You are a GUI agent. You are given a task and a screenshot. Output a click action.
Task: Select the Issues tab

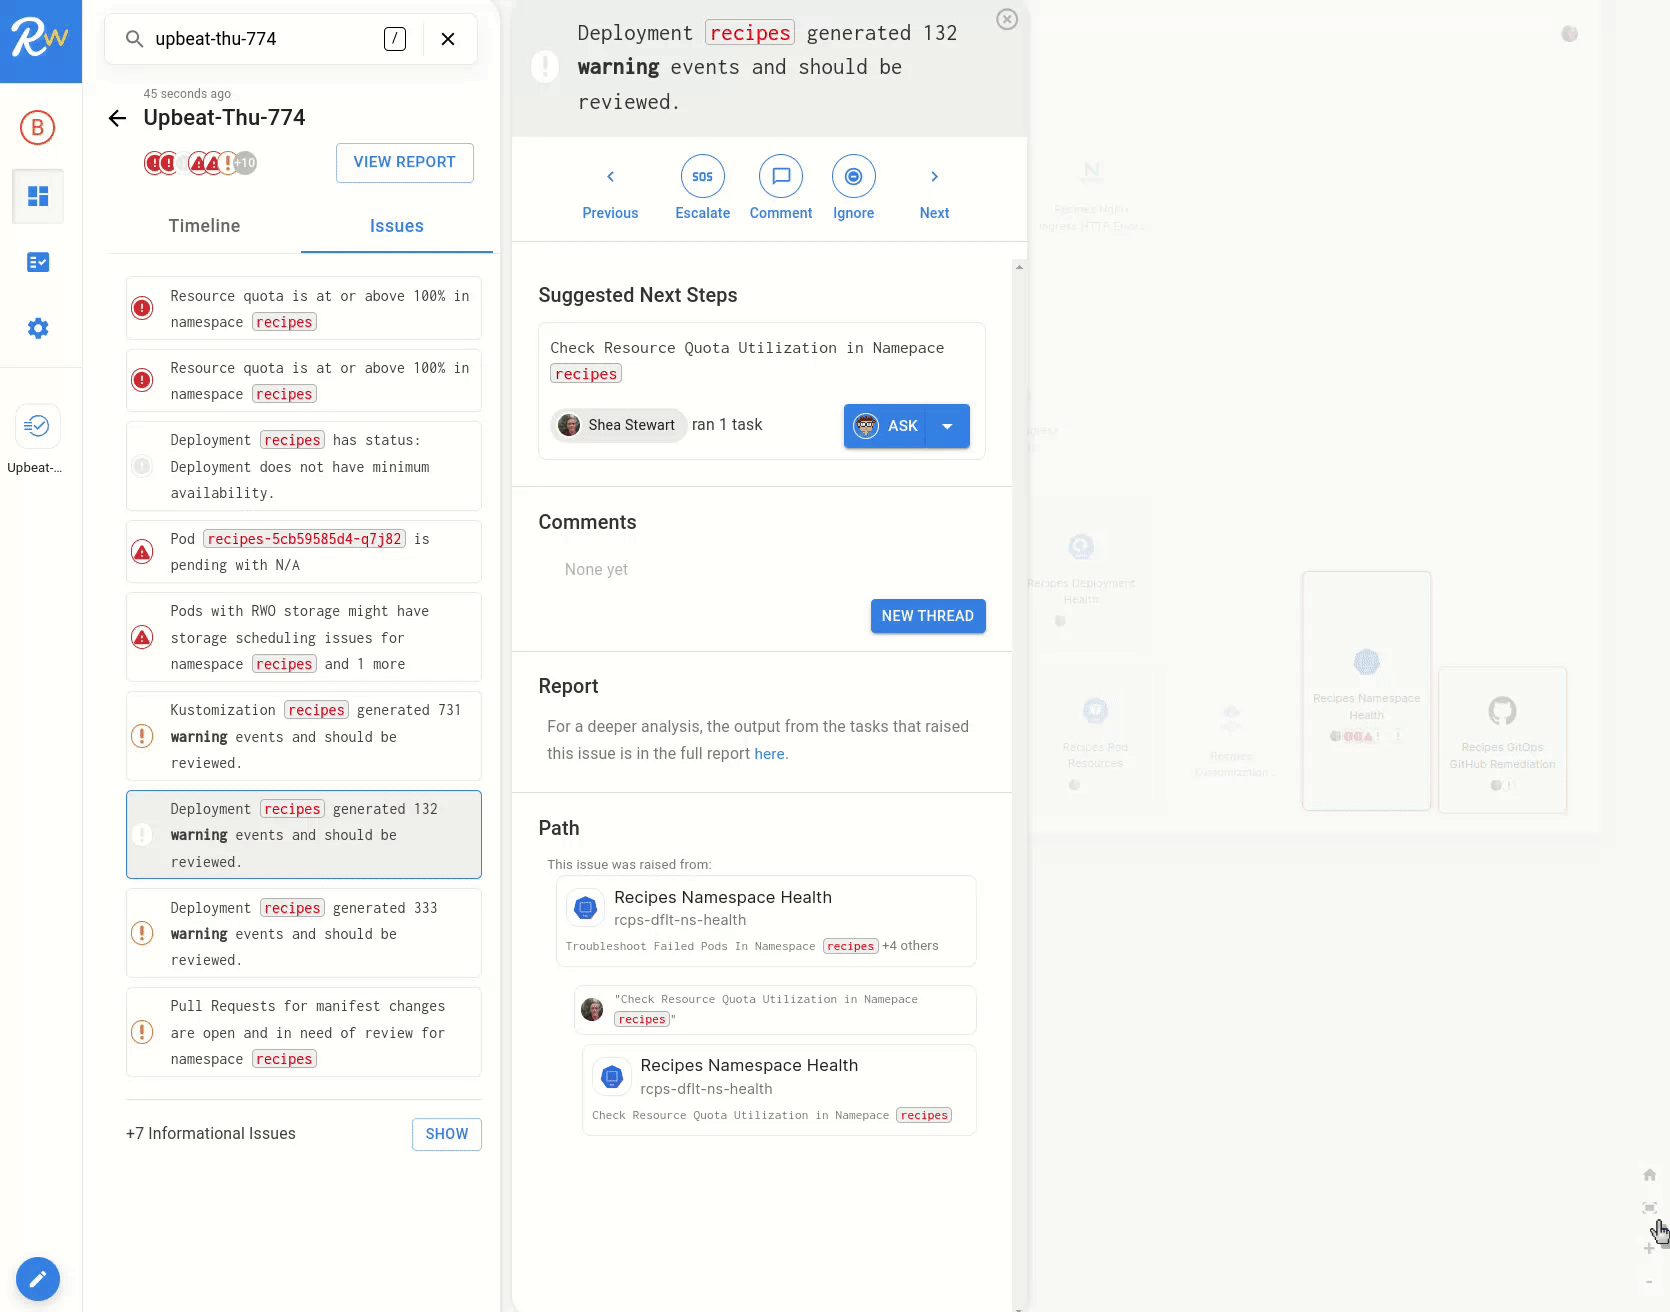click(396, 226)
